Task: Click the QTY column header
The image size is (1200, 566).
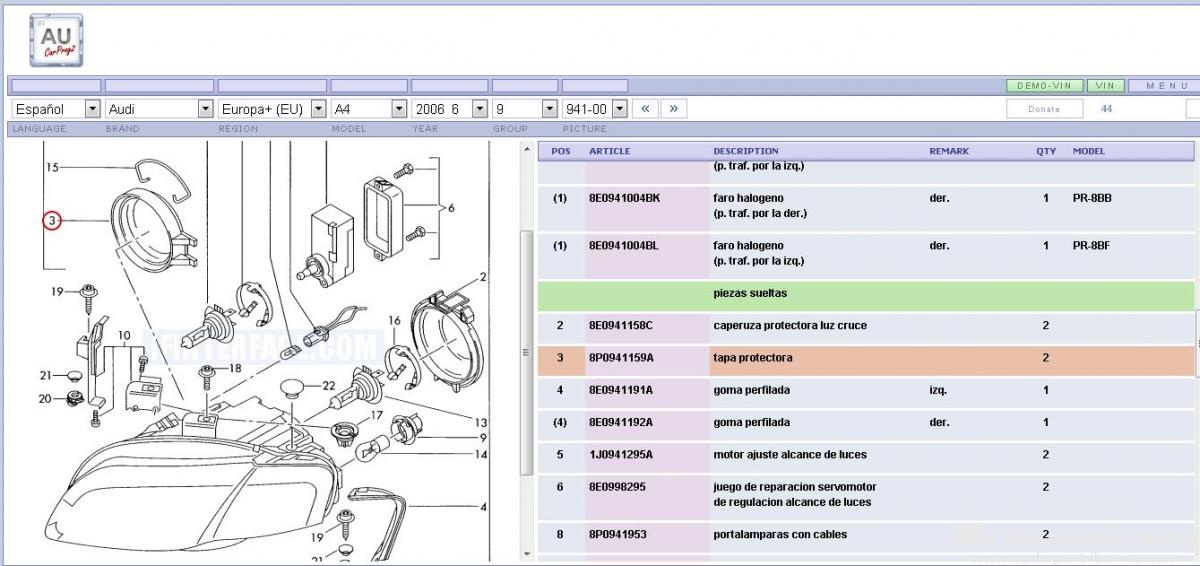Action: (1046, 151)
